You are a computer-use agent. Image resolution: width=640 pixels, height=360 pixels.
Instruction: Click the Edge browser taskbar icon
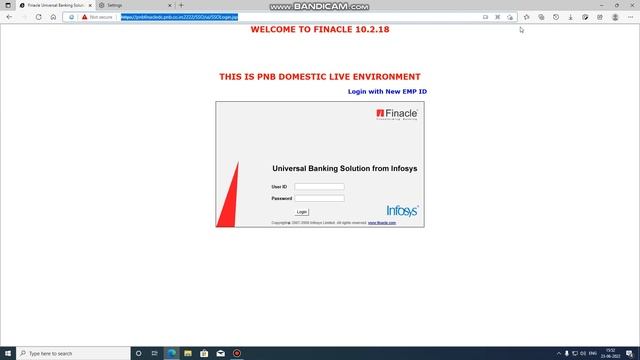[x=171, y=353]
